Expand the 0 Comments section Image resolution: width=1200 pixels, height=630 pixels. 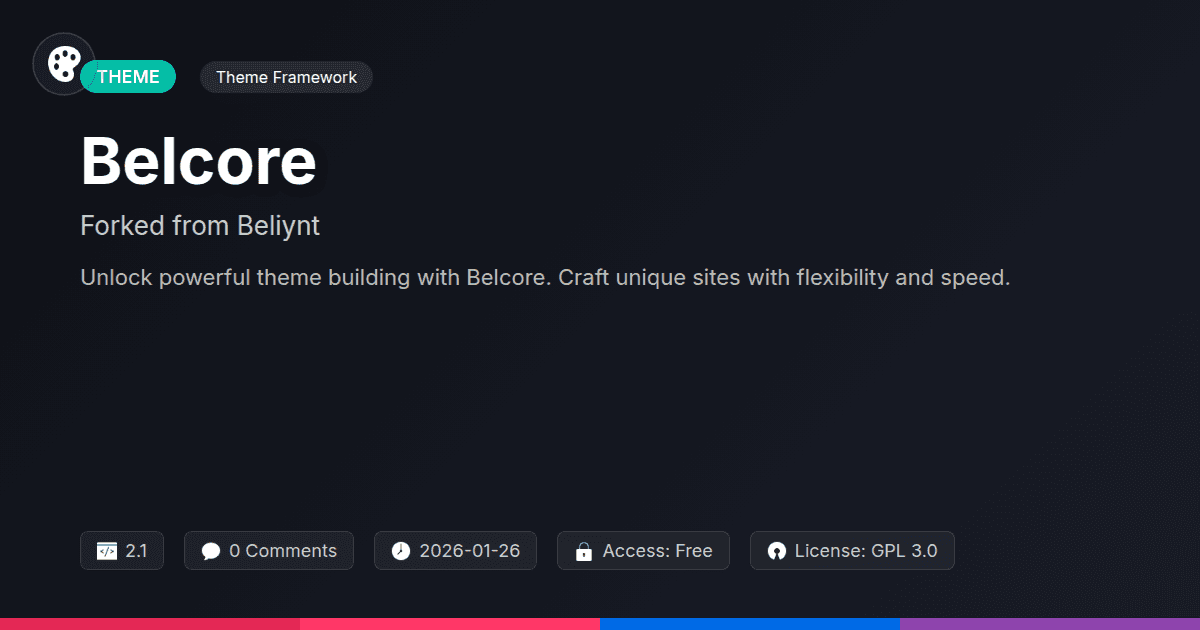[268, 550]
